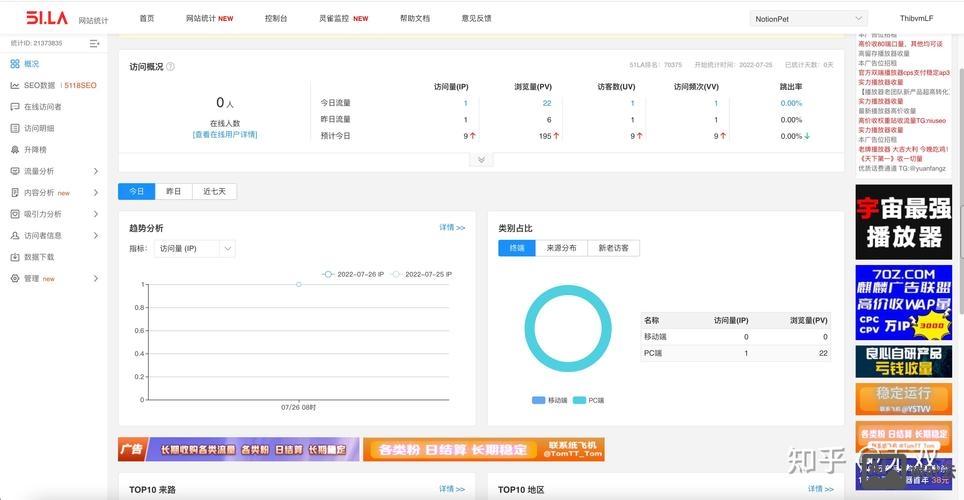Image resolution: width=964 pixels, height=500 pixels.
Task: Click the red ad text 官方双端播放器
Action: click(904, 73)
